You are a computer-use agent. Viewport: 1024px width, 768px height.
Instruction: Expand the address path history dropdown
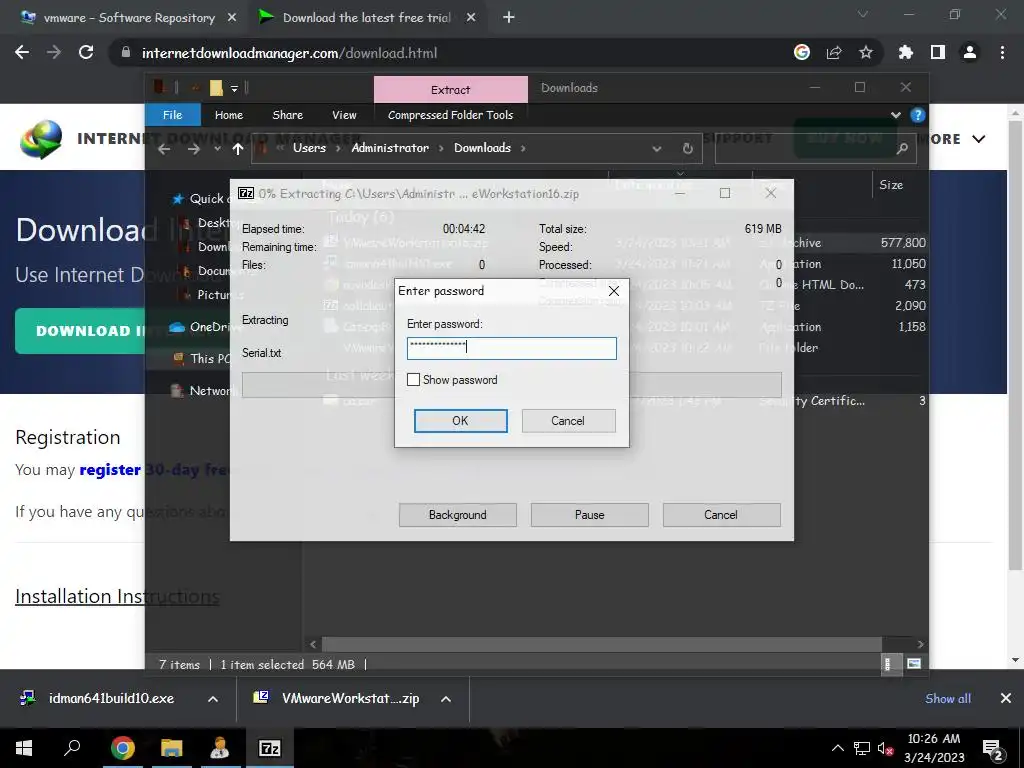[x=656, y=149]
